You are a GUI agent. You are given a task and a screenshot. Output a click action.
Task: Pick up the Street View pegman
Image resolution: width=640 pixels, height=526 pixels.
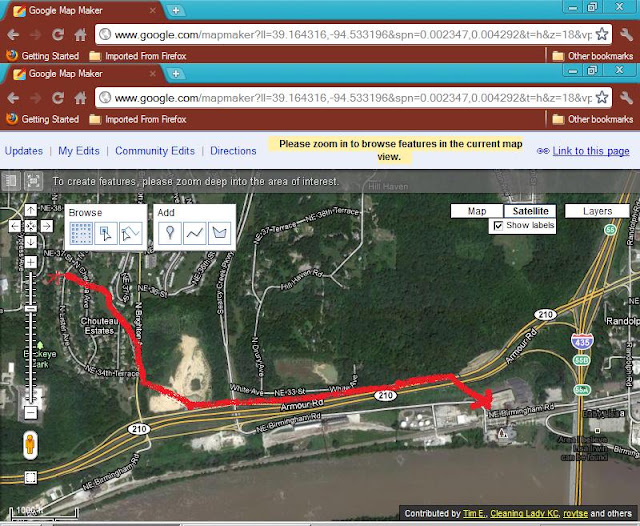pyautogui.click(x=30, y=445)
